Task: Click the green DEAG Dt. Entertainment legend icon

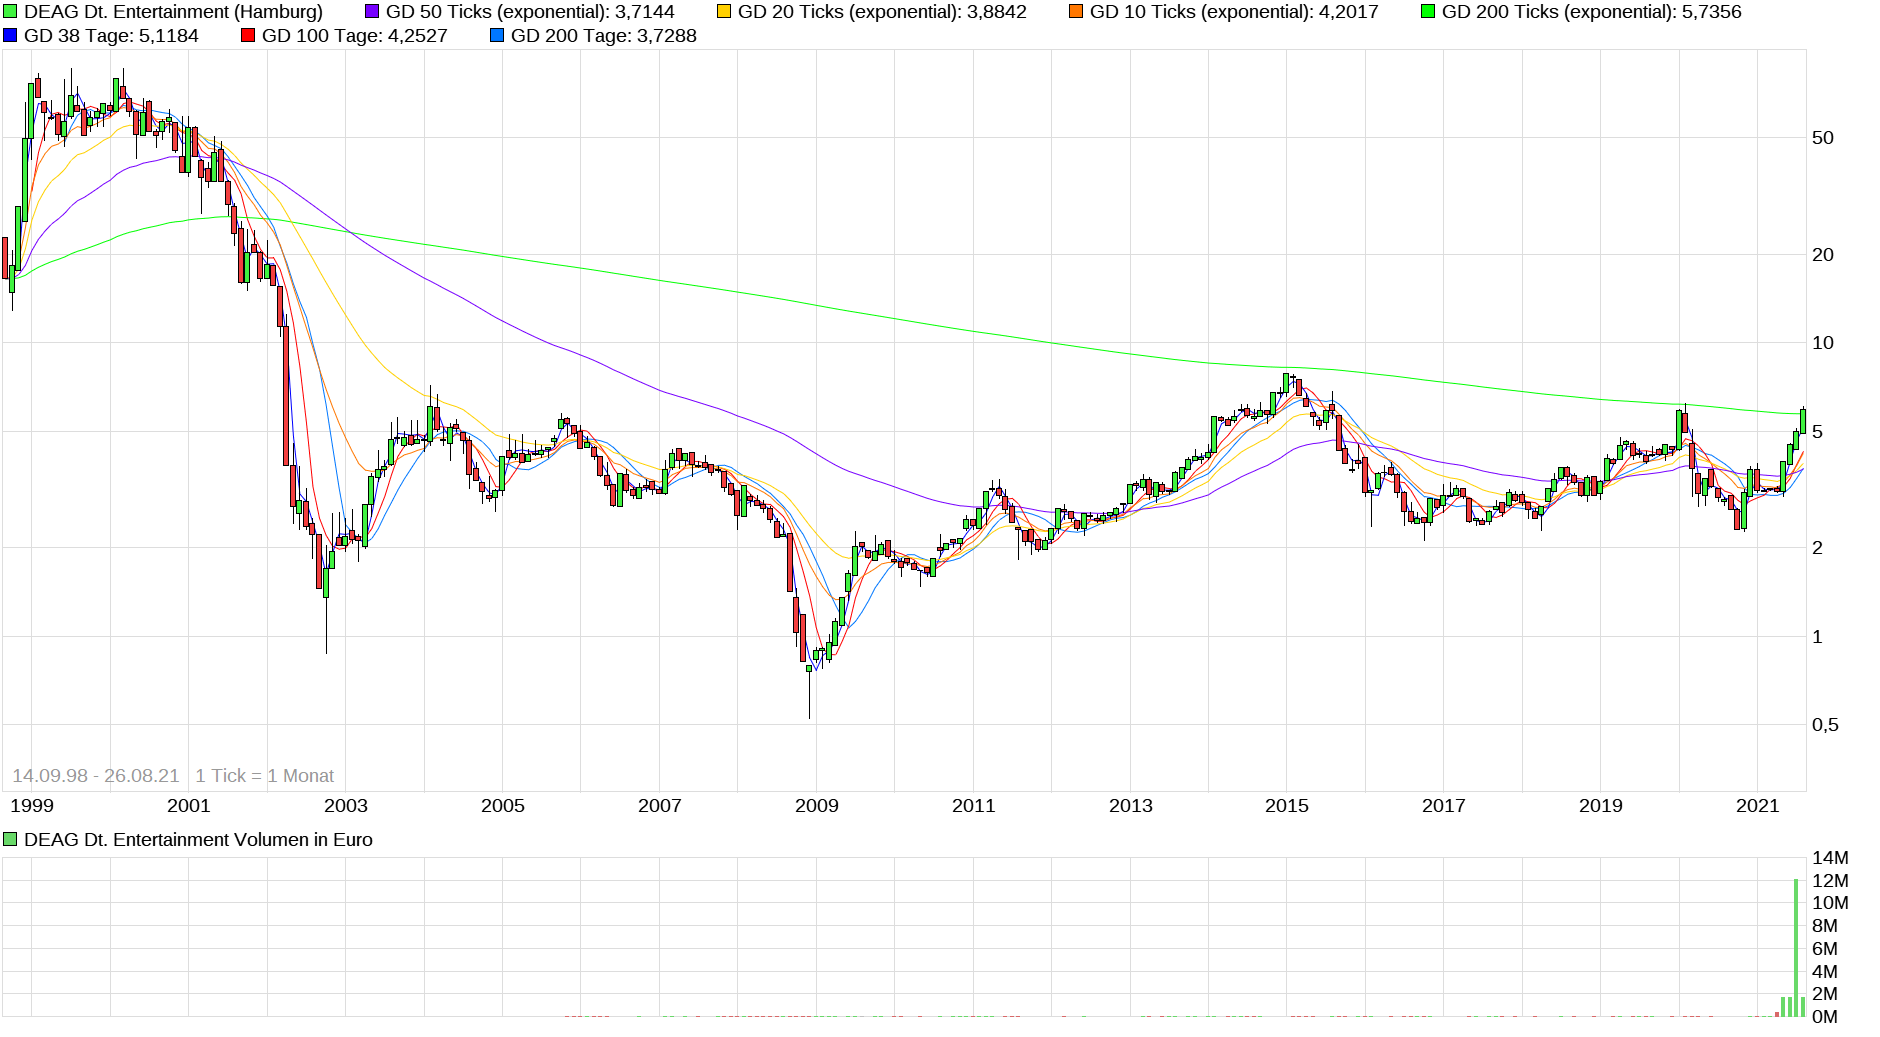Action: coord(10,12)
